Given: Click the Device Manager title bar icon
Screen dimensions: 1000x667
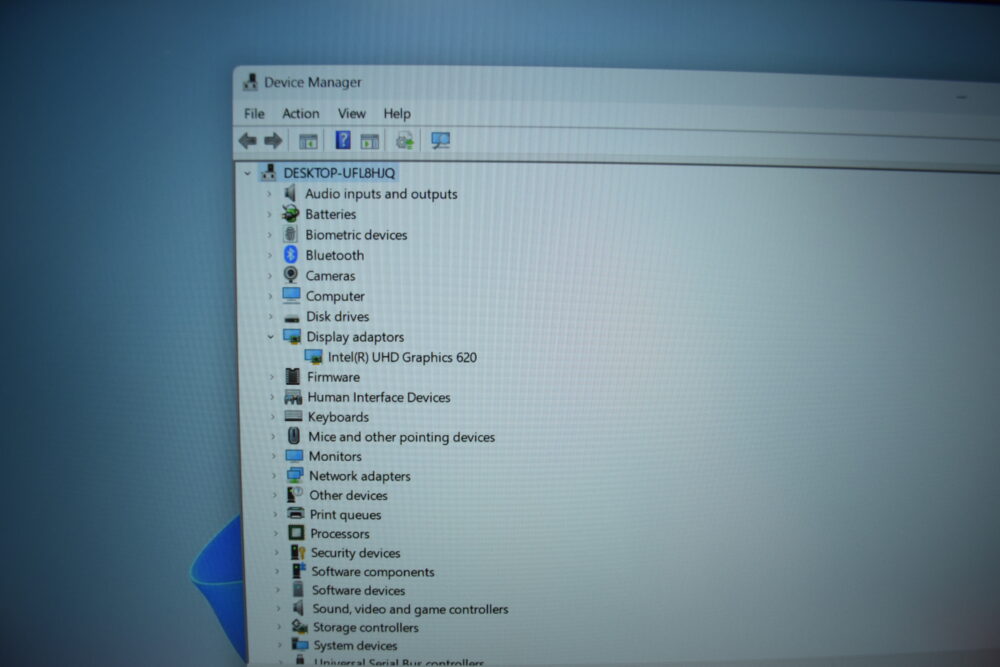Looking at the screenshot, I should [x=251, y=82].
